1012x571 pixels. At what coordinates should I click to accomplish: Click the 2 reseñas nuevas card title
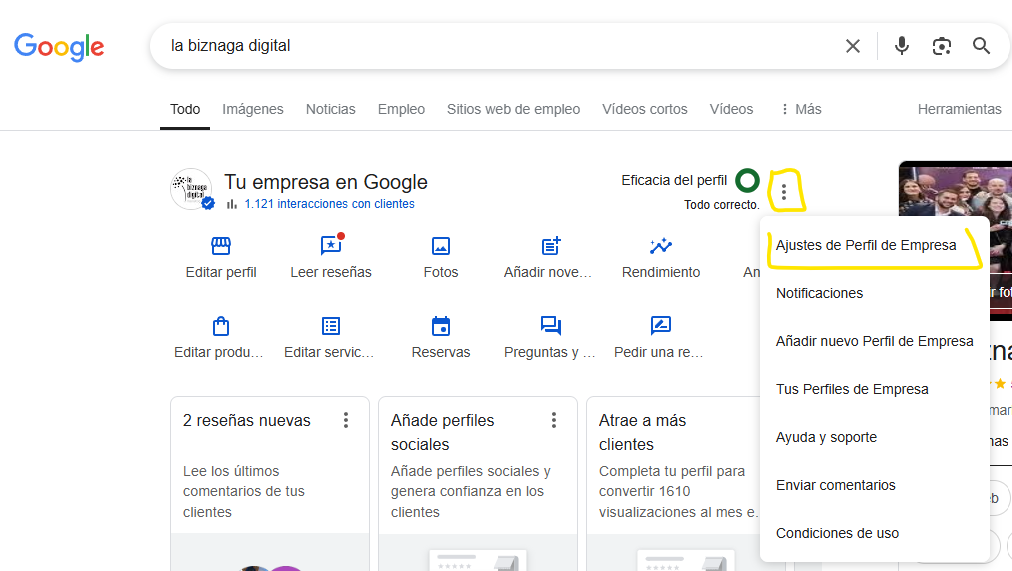[247, 421]
